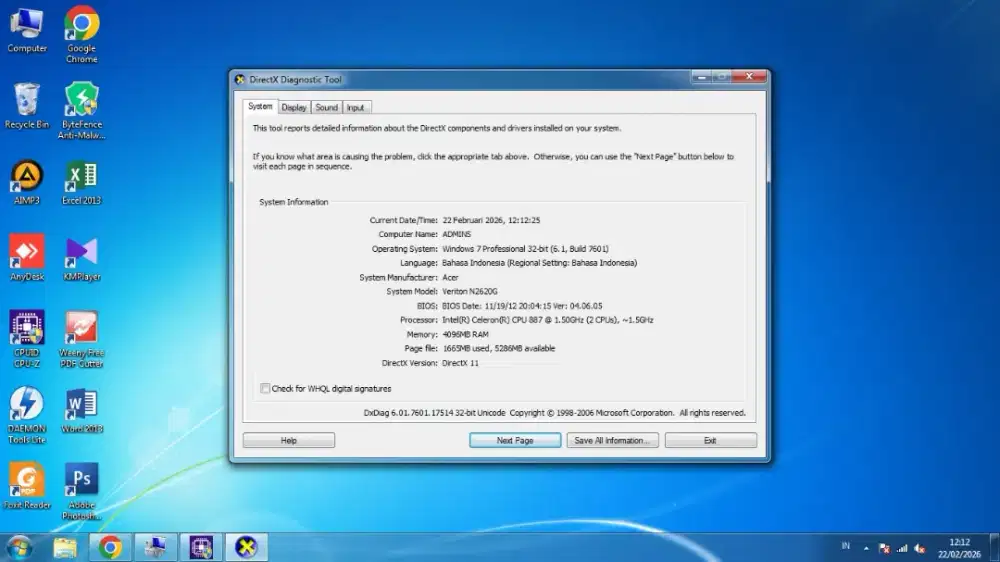Click the 4096MB RAM memory value
The image size is (1000, 562).
(x=466, y=334)
